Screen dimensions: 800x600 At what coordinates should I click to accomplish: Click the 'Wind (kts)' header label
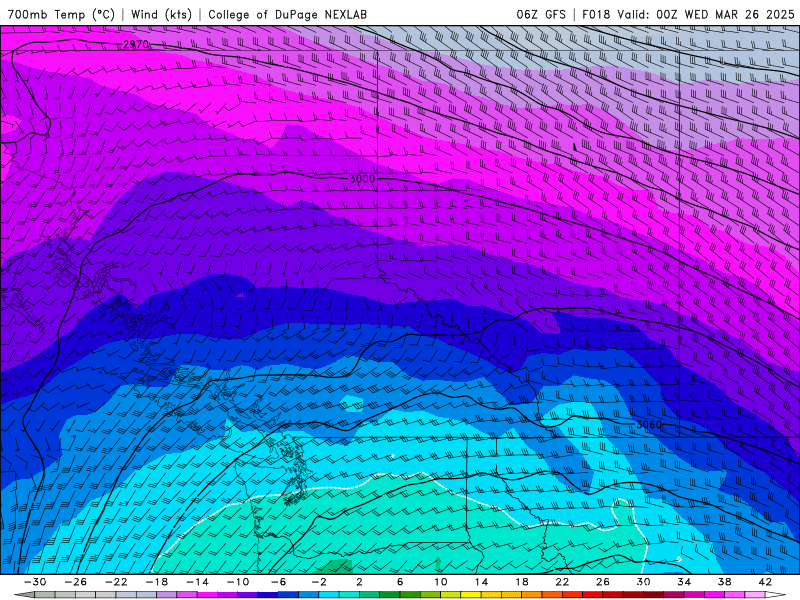click(161, 14)
